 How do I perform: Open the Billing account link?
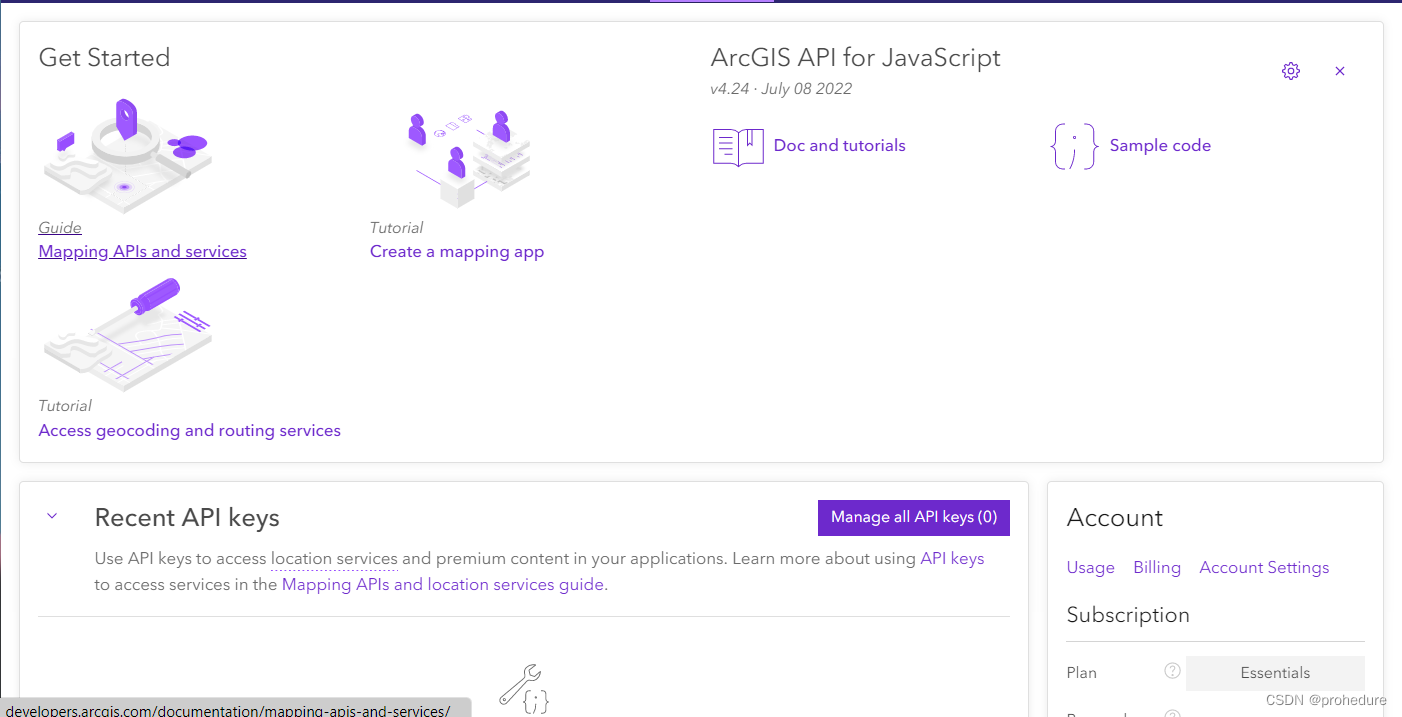(1157, 567)
